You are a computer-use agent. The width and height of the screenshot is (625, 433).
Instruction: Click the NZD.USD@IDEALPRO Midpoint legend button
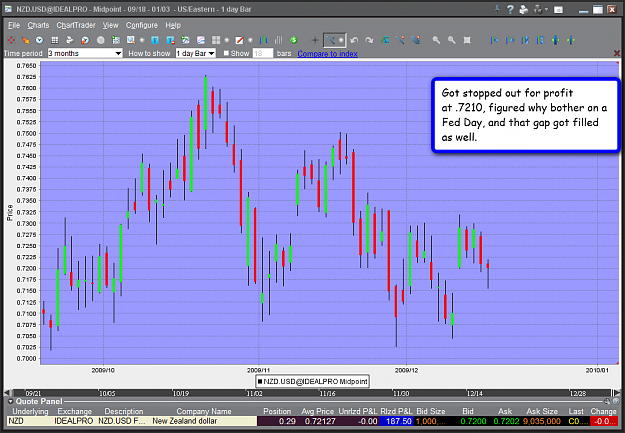[312, 382]
